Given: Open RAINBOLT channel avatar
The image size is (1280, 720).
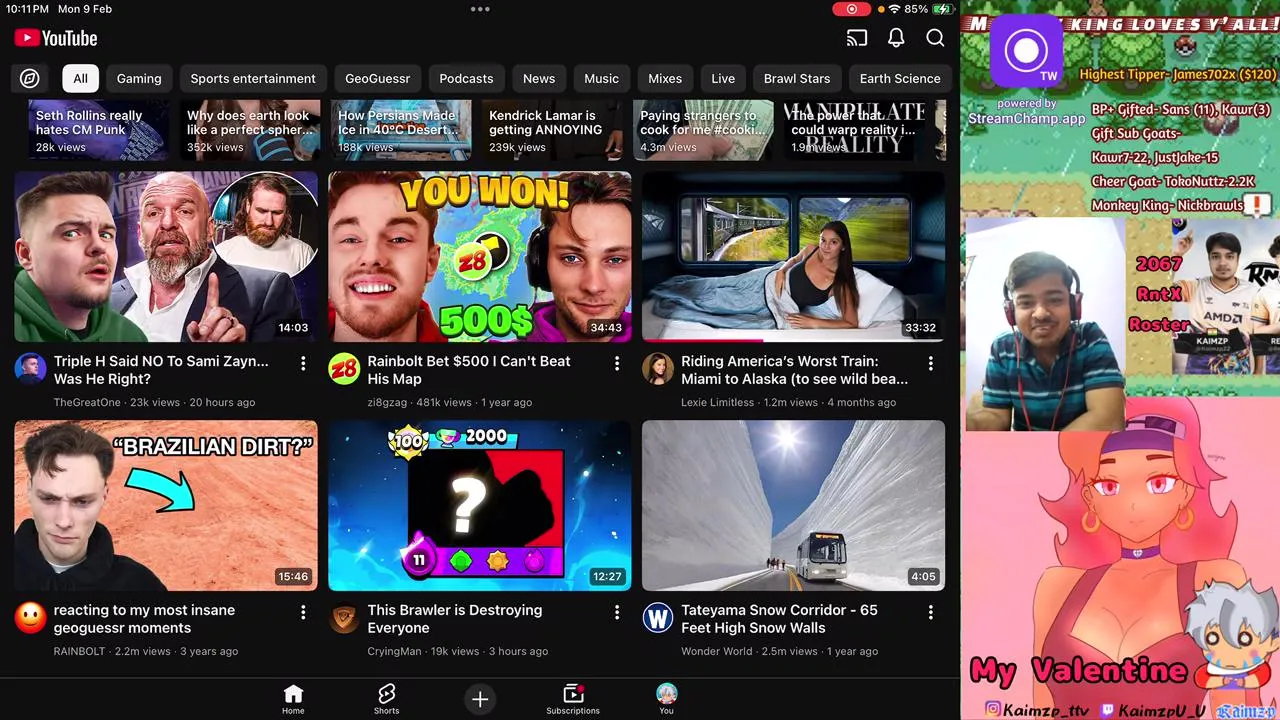Looking at the screenshot, I should (30, 618).
